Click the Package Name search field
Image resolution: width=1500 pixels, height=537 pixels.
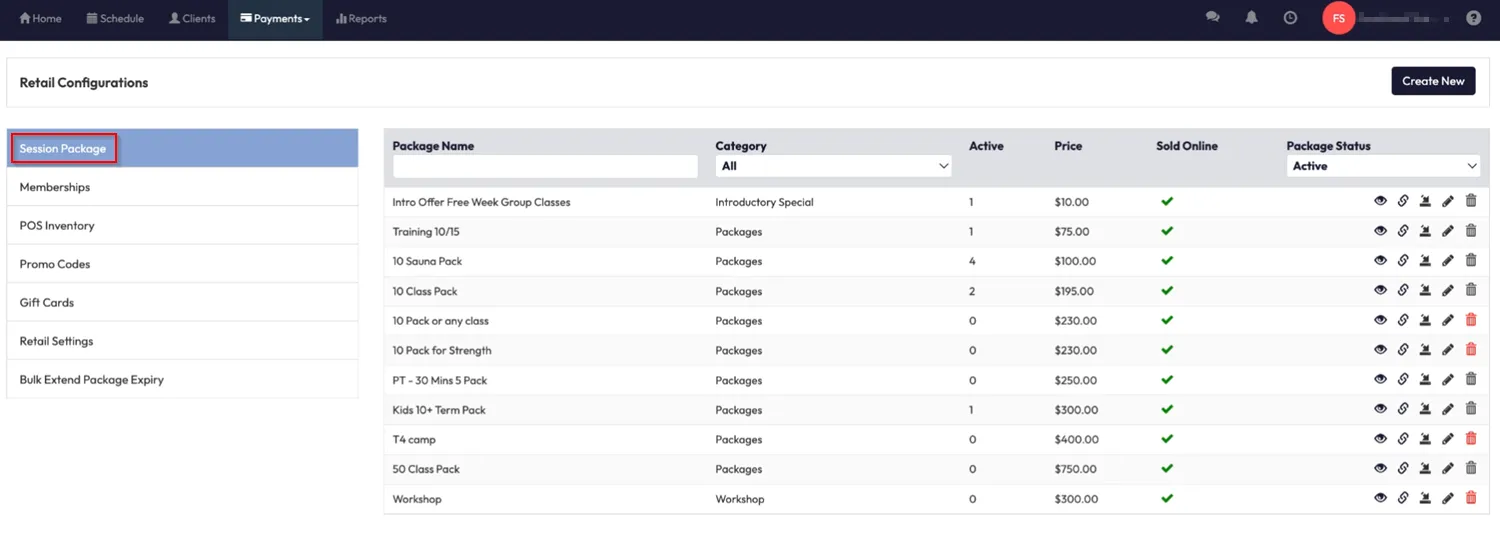coord(545,166)
